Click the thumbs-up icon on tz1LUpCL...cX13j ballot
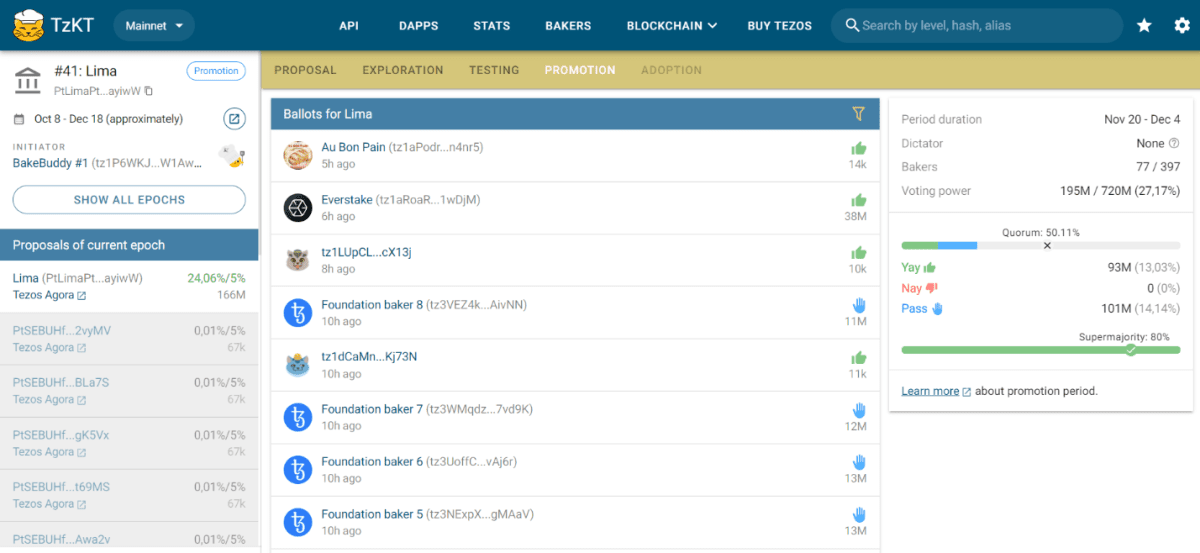 858,253
